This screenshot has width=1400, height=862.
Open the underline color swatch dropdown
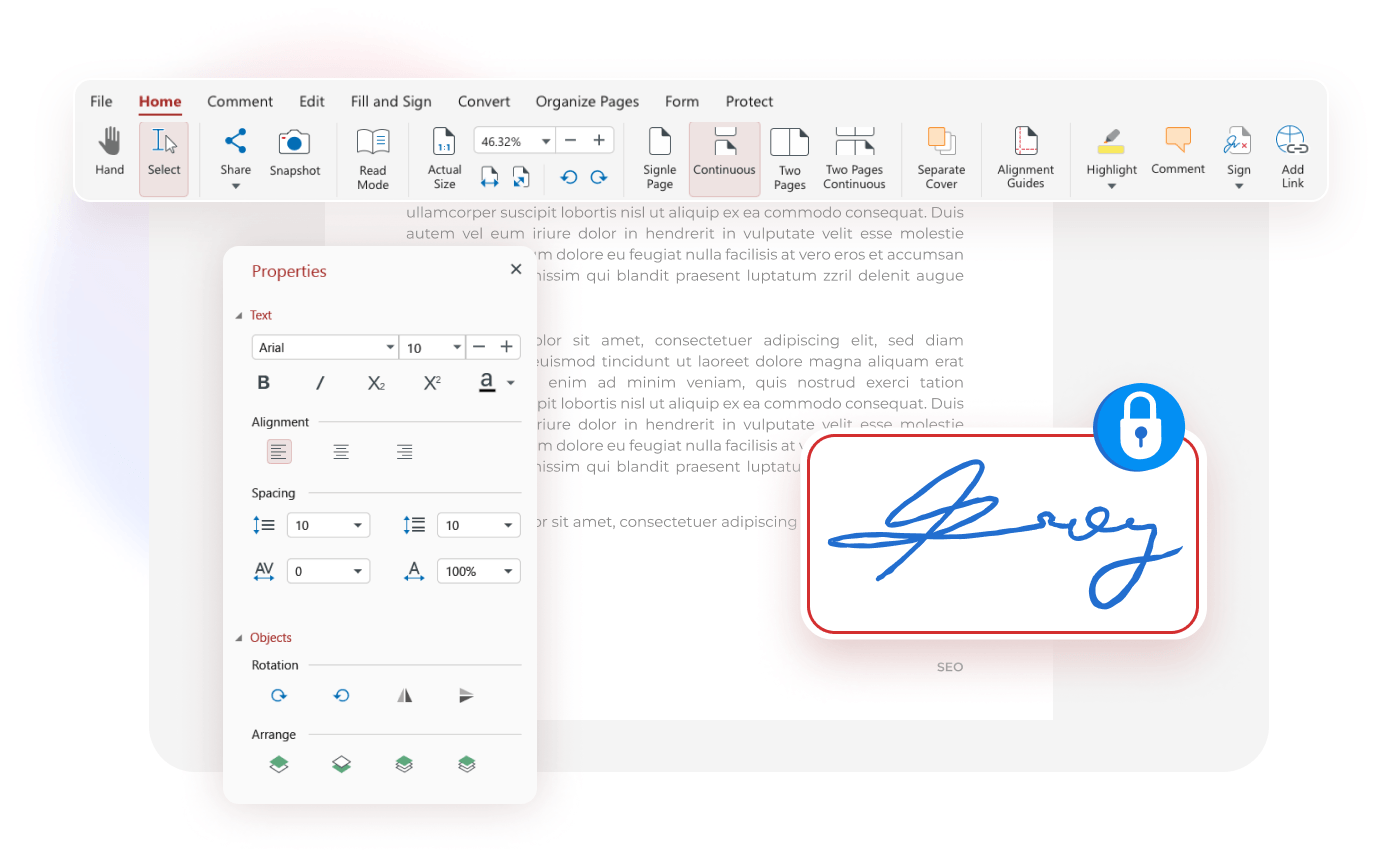pyautogui.click(x=510, y=383)
